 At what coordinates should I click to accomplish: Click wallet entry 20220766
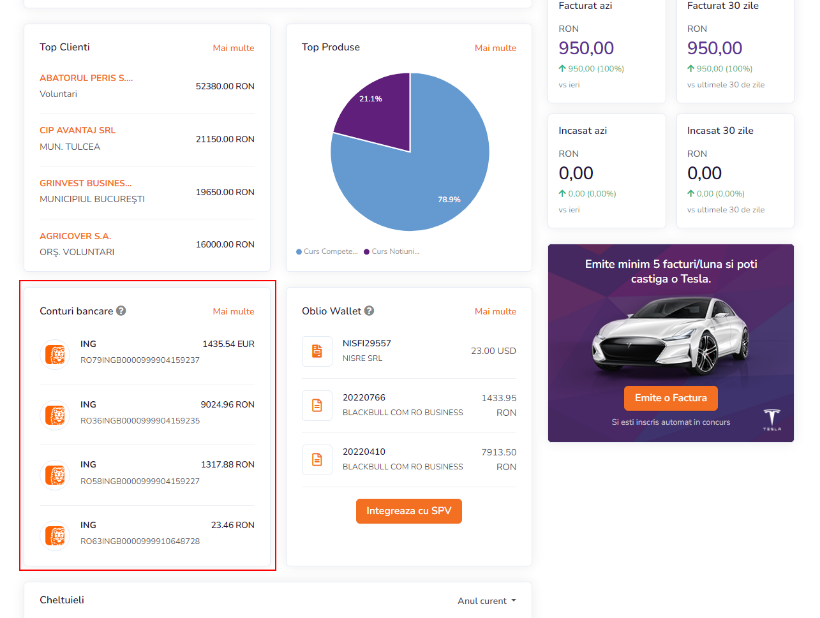click(x=363, y=397)
